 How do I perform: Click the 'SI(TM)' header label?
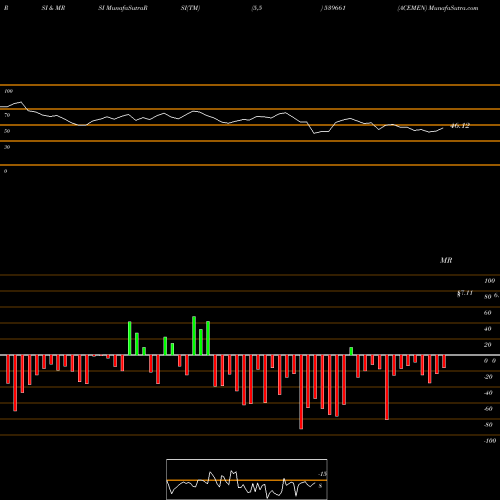pyautogui.click(x=190, y=8)
